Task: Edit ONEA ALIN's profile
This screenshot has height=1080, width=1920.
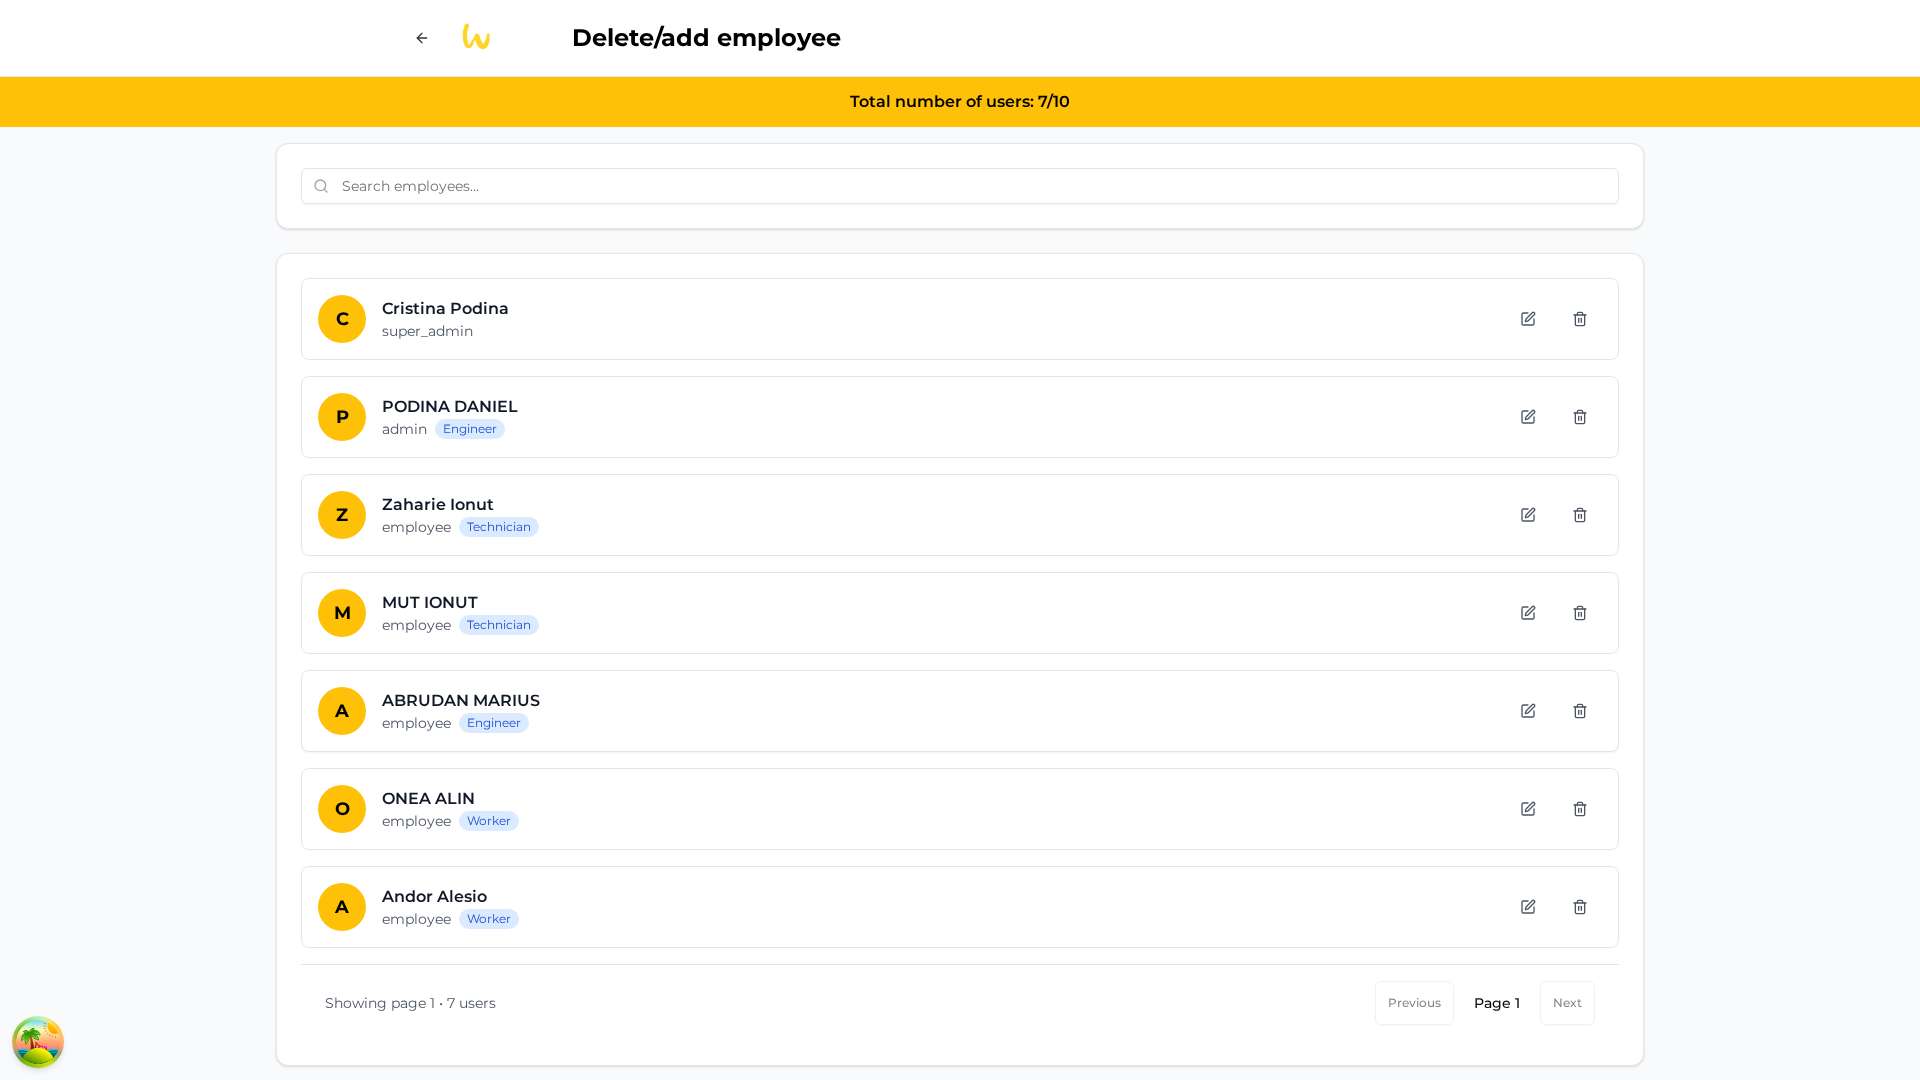Action: 1528,809
